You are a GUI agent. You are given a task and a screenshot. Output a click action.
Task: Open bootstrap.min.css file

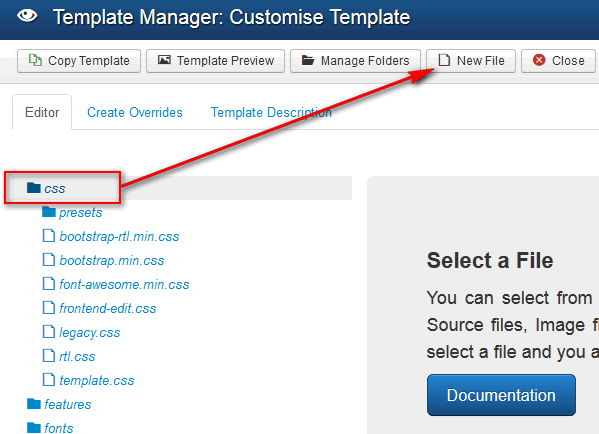coord(112,261)
